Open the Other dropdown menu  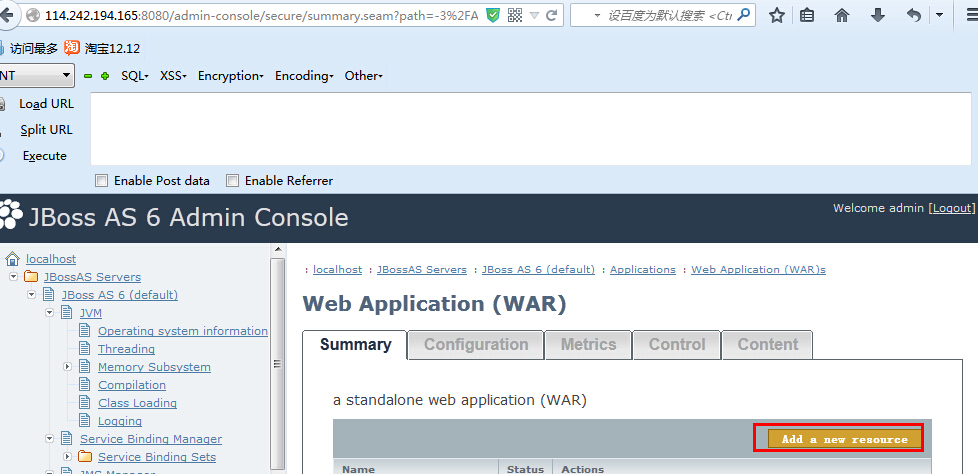[364, 75]
